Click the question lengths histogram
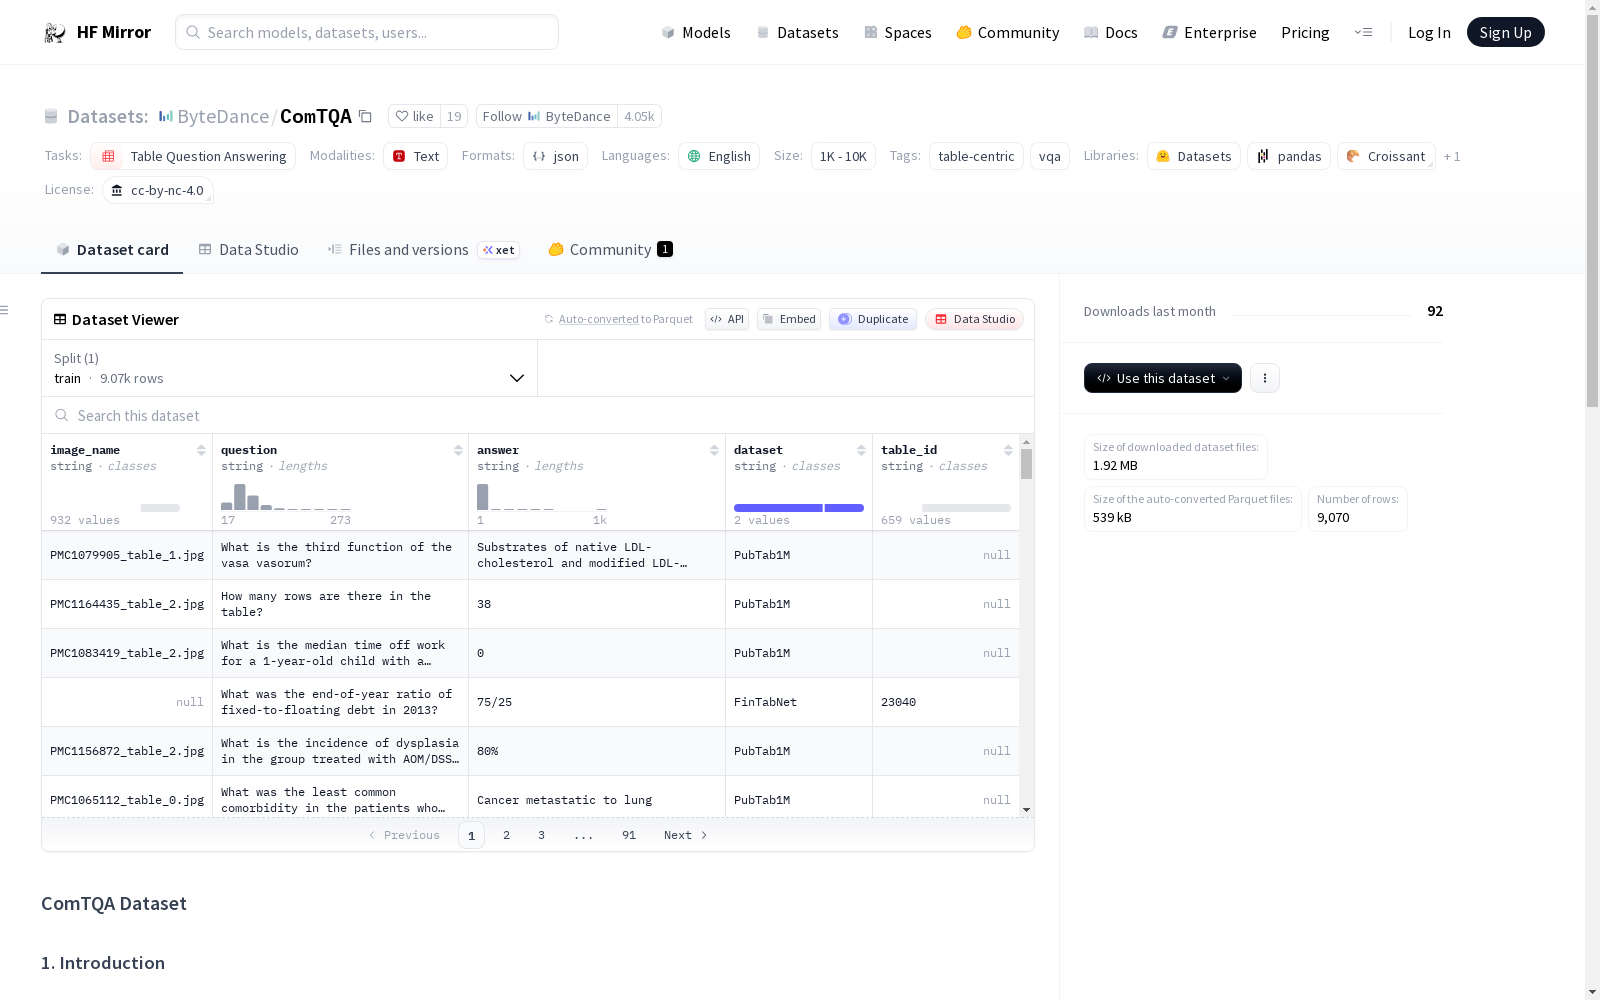This screenshot has width=1600, height=1000. coord(286,497)
